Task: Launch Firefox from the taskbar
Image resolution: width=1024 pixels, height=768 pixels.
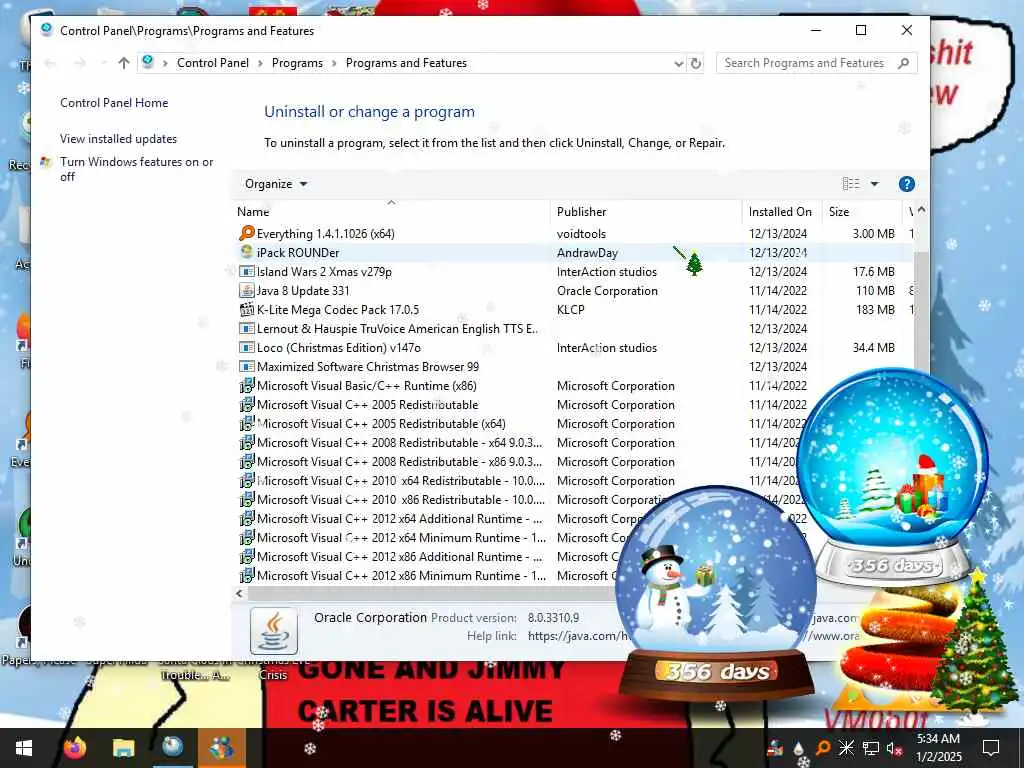Action: tap(74, 748)
